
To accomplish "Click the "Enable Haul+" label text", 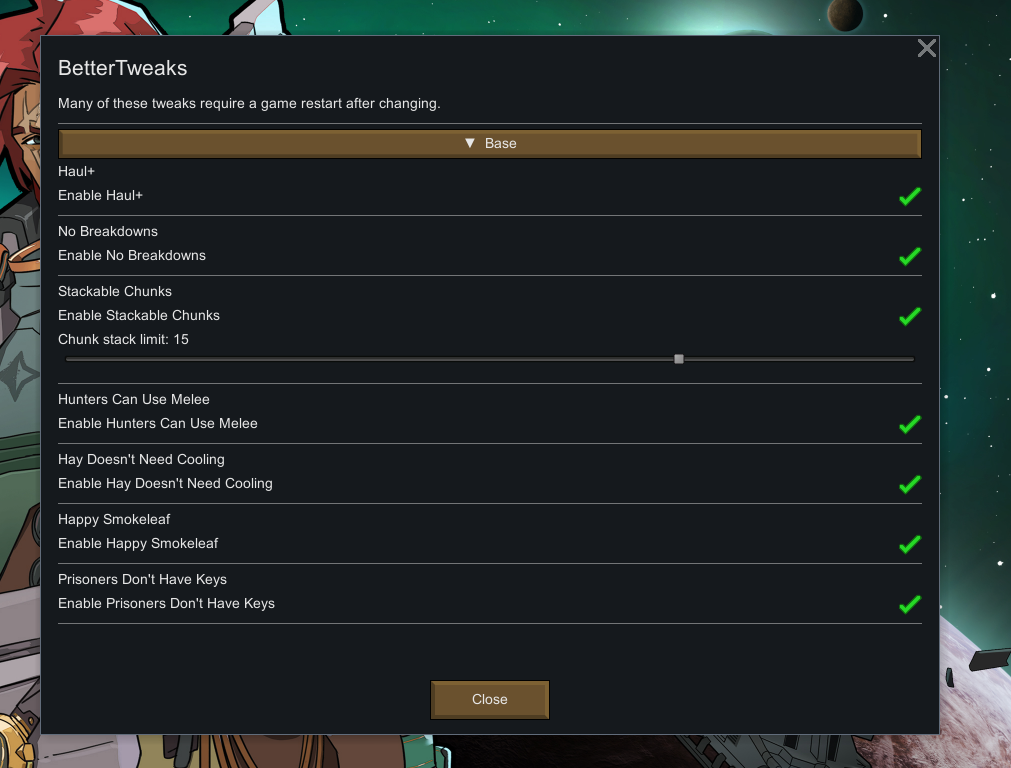I will tap(101, 195).
